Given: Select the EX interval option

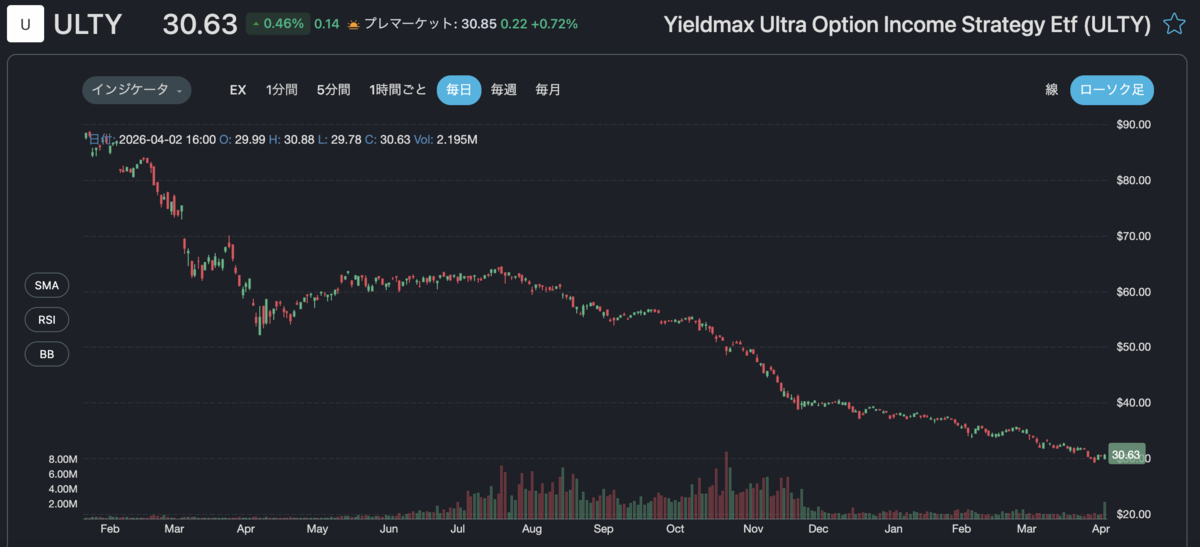Looking at the screenshot, I should coord(238,90).
